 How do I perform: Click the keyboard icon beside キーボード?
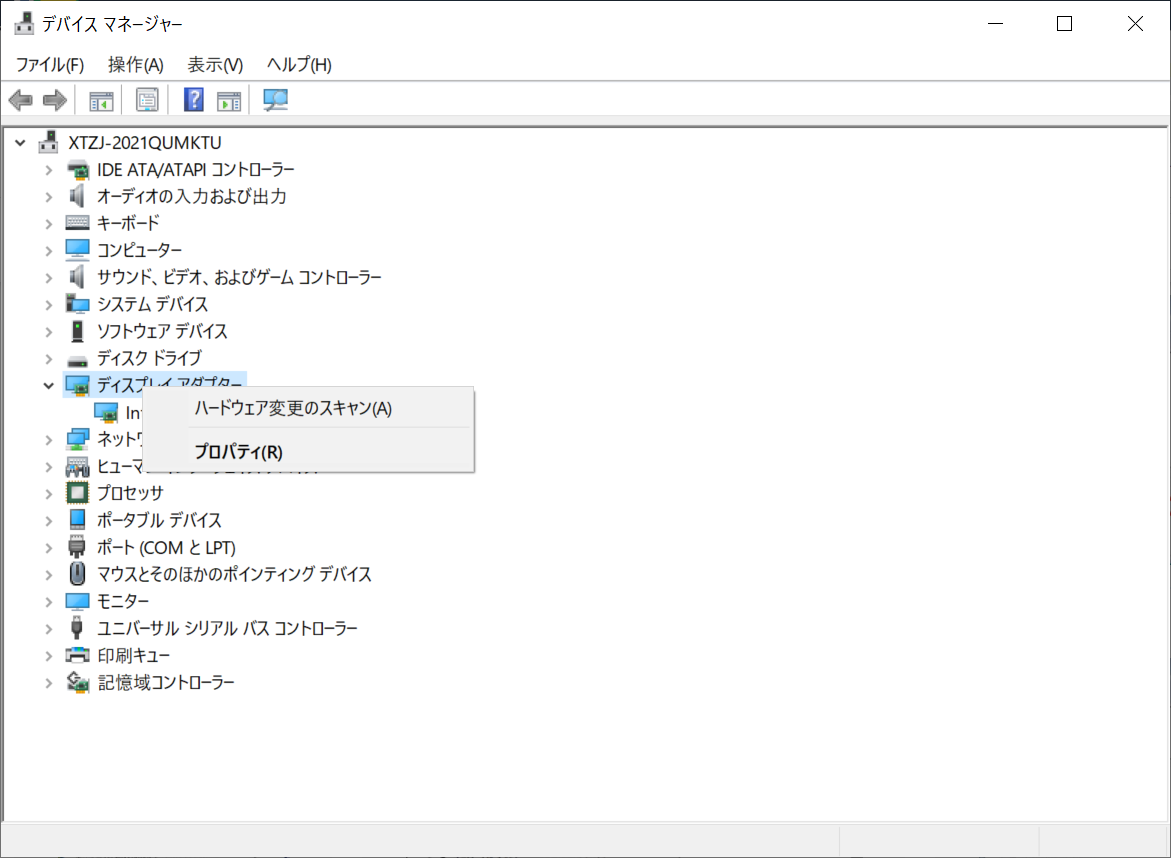[x=77, y=223]
